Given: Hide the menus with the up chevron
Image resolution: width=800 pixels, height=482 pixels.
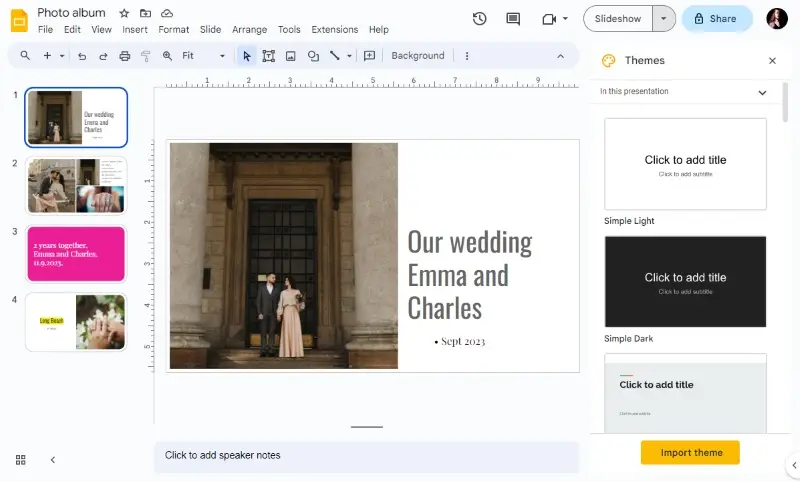Looking at the screenshot, I should [x=560, y=56].
